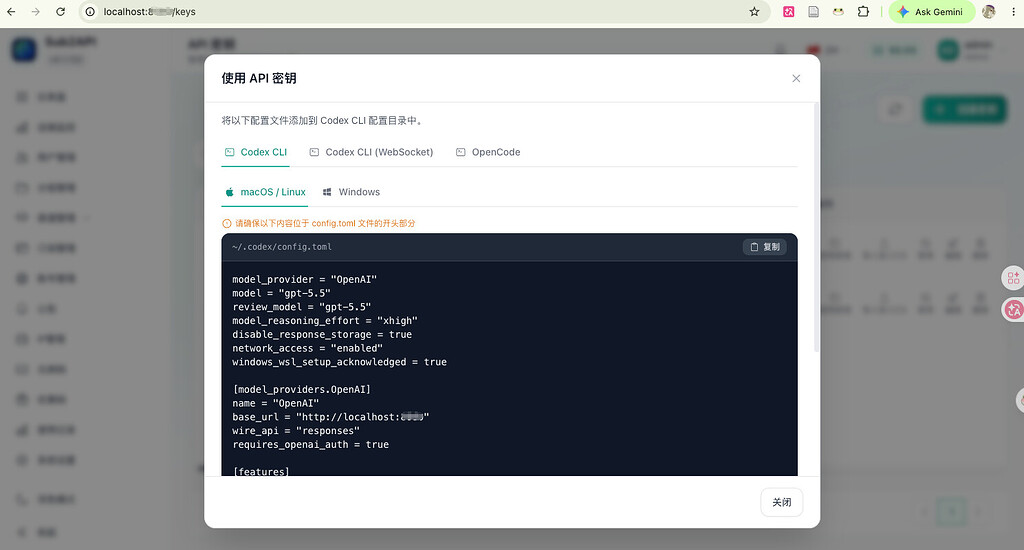The image size is (1024, 550).
Task: Click the grid floating widget at right edge
Action: [x=1013, y=278]
